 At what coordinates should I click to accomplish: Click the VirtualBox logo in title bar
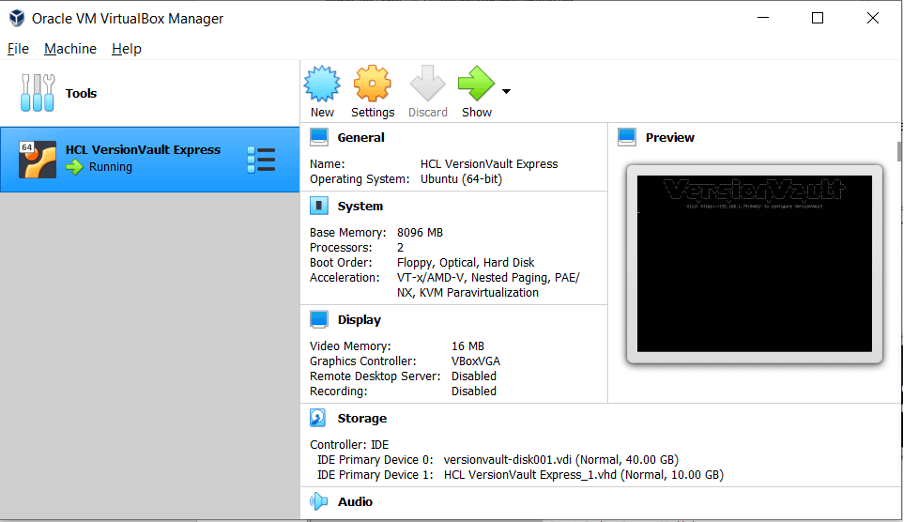pyautogui.click(x=17, y=18)
